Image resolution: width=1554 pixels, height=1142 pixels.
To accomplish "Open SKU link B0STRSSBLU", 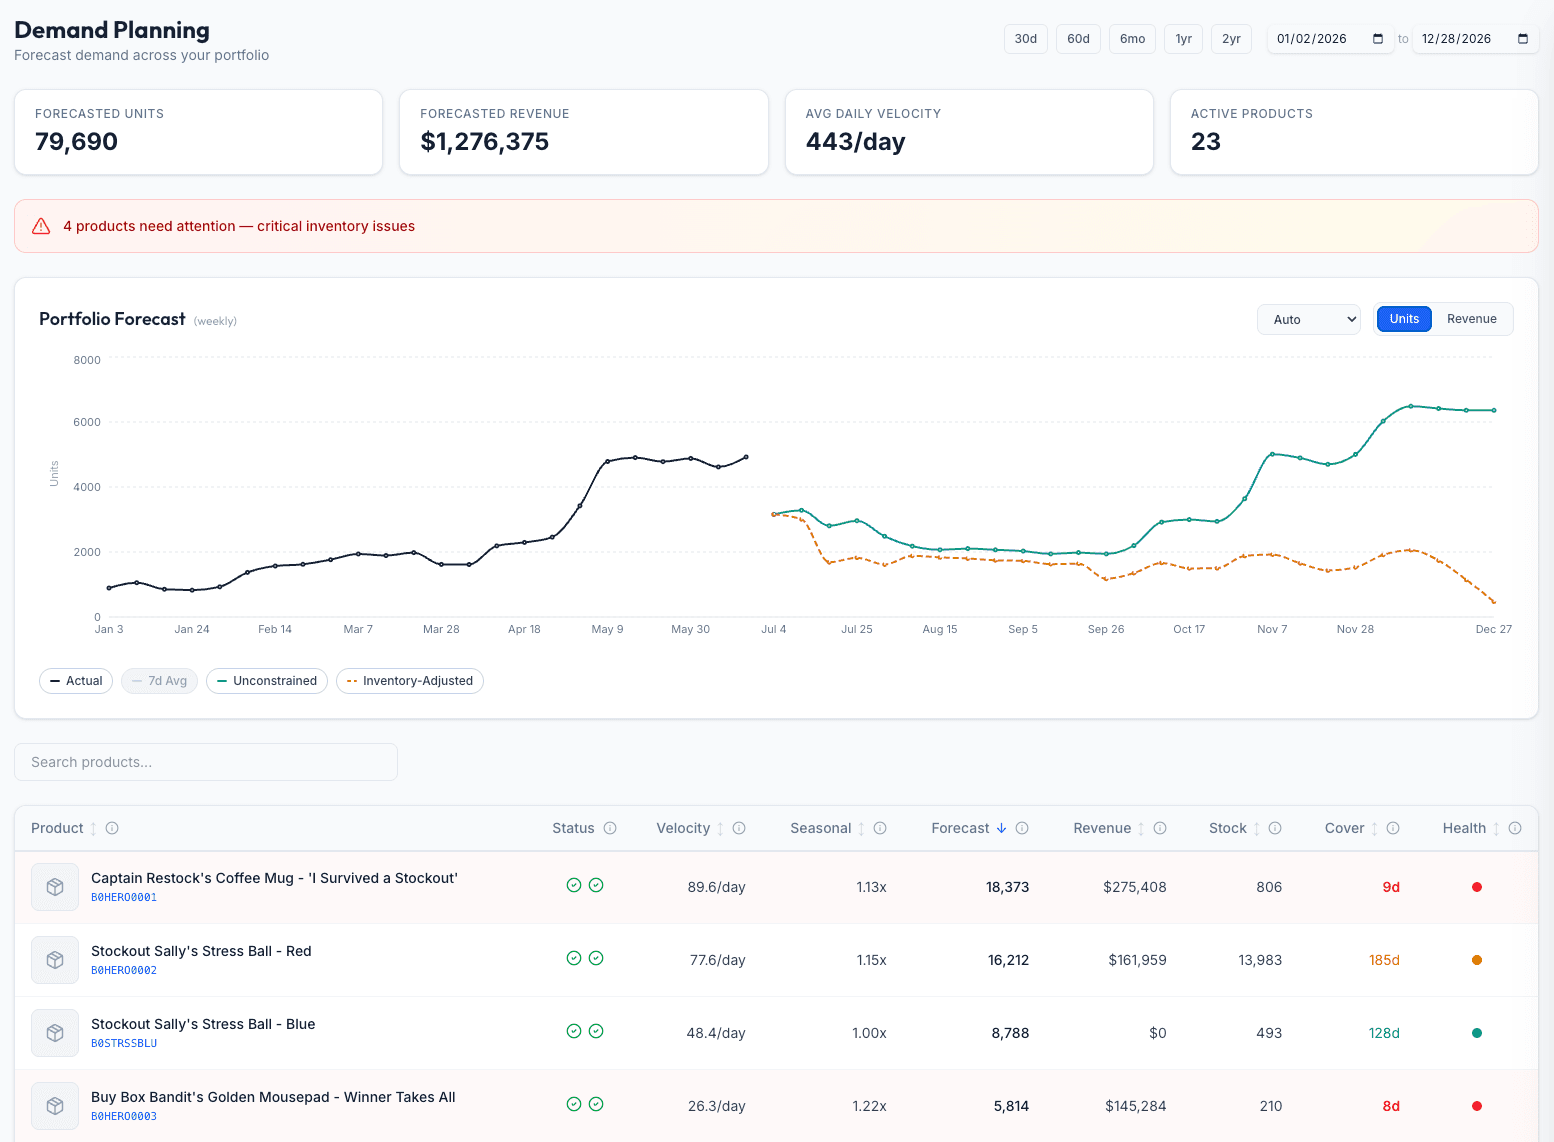I will coord(124,1043).
